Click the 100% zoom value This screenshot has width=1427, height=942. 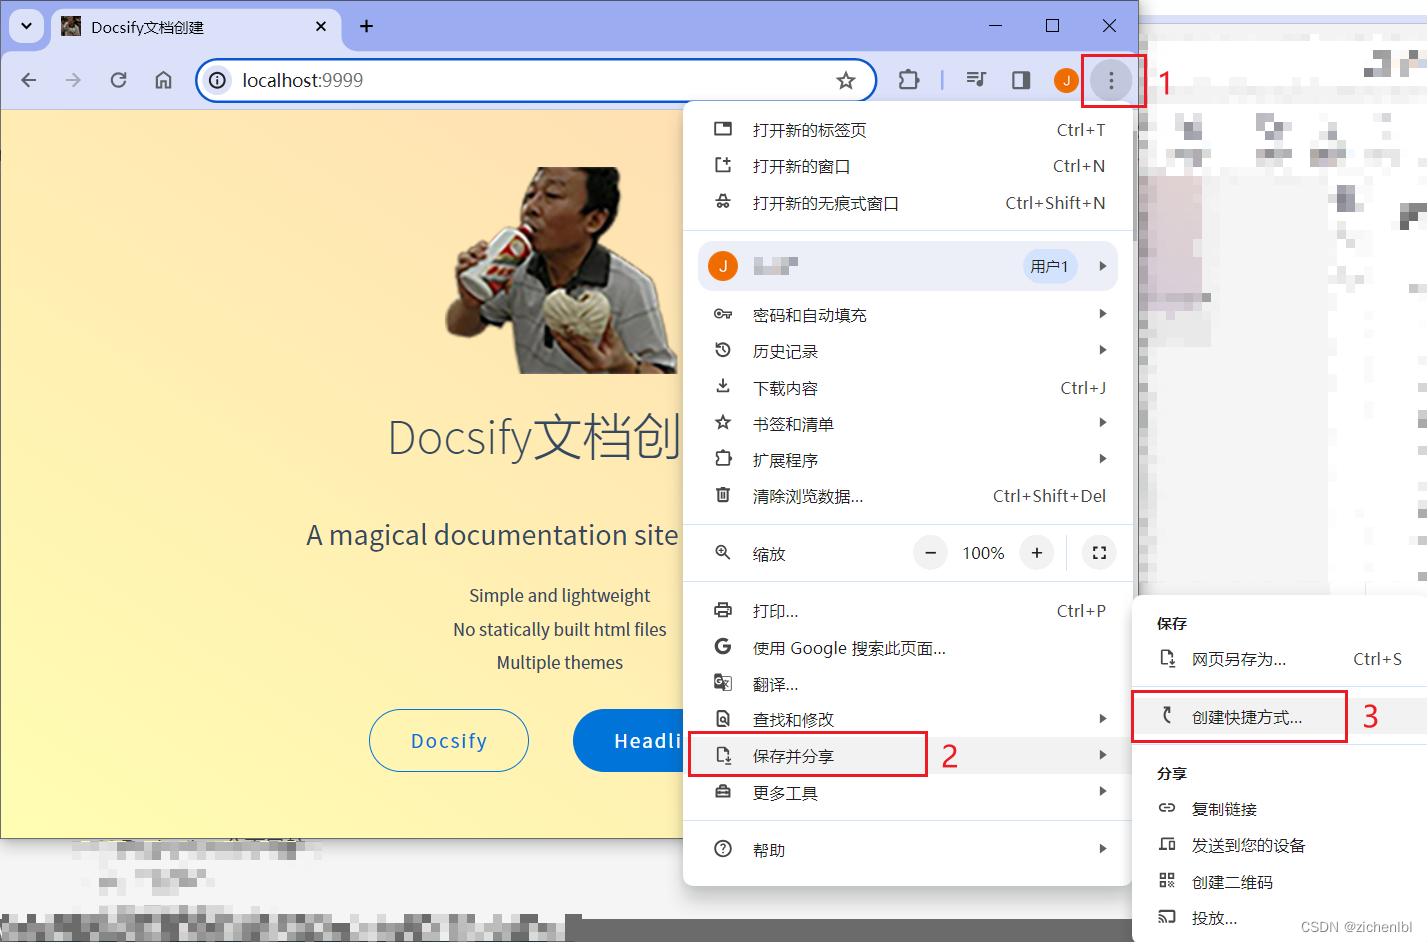click(983, 553)
